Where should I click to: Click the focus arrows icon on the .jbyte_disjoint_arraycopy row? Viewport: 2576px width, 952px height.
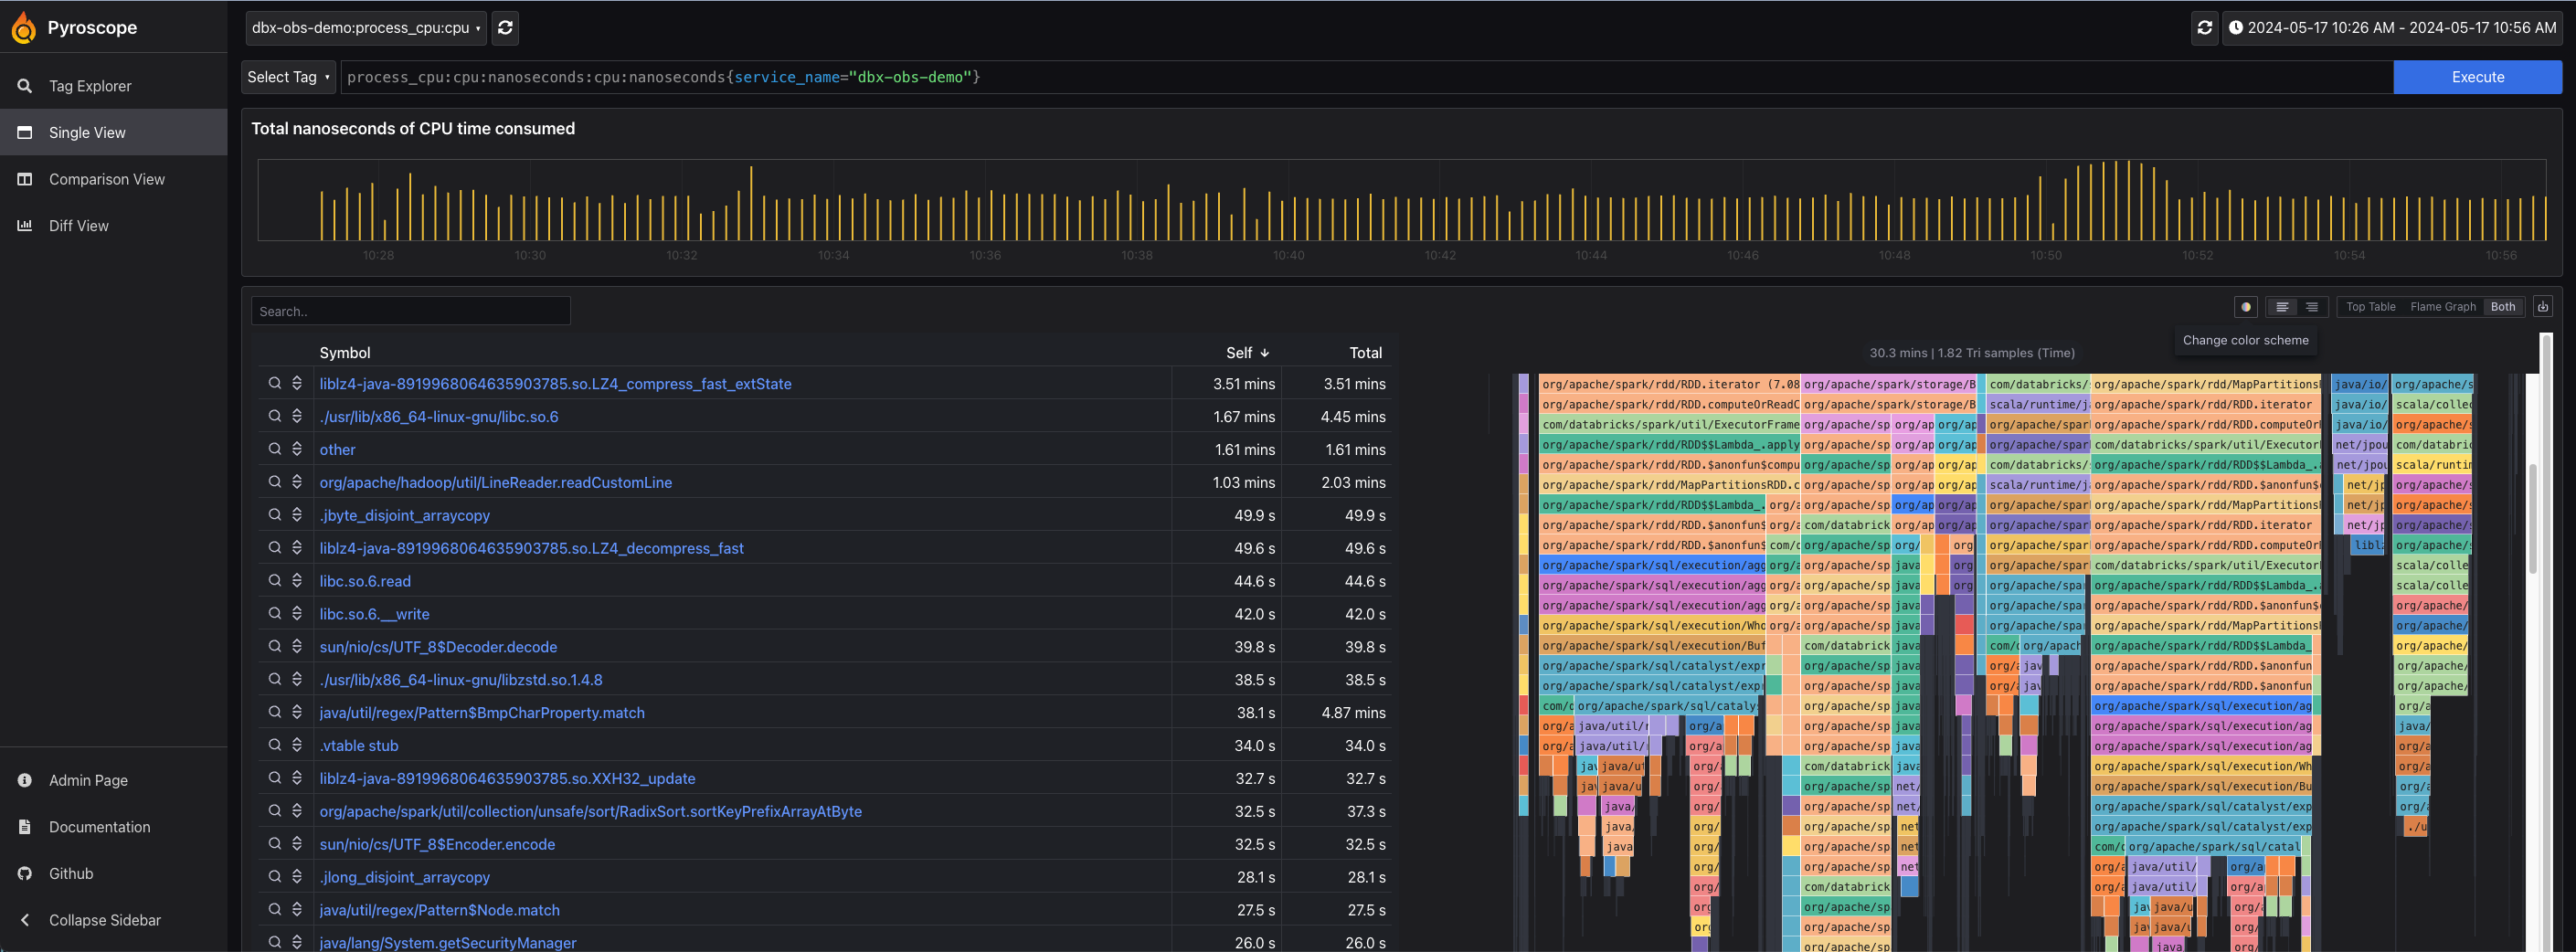tap(297, 515)
